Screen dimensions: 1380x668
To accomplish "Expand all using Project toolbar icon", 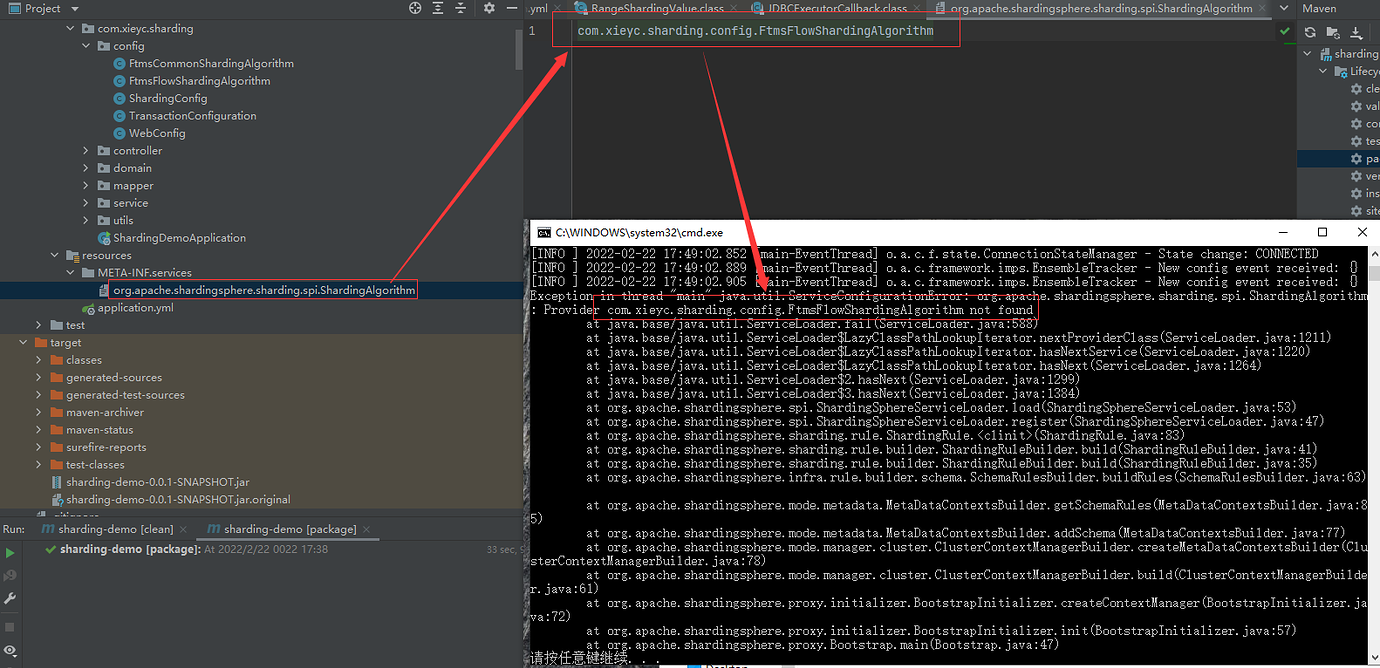I will [437, 8].
